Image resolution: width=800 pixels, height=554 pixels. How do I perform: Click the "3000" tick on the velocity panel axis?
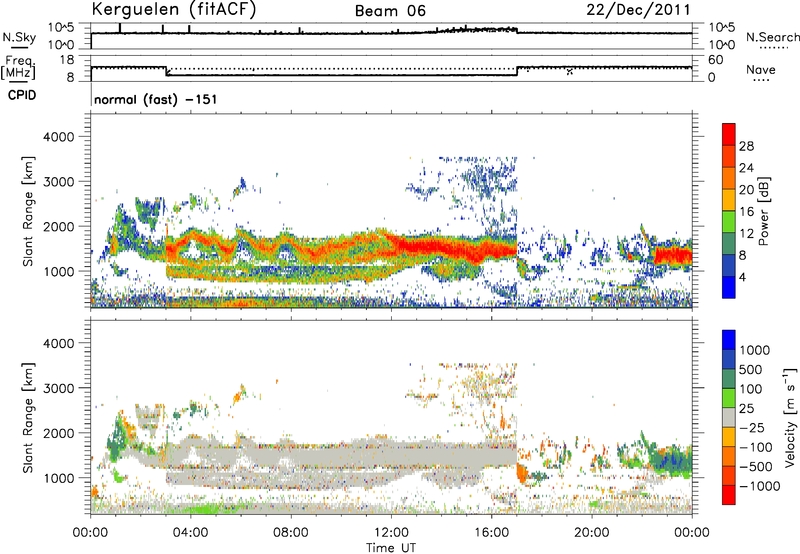(x=58, y=388)
